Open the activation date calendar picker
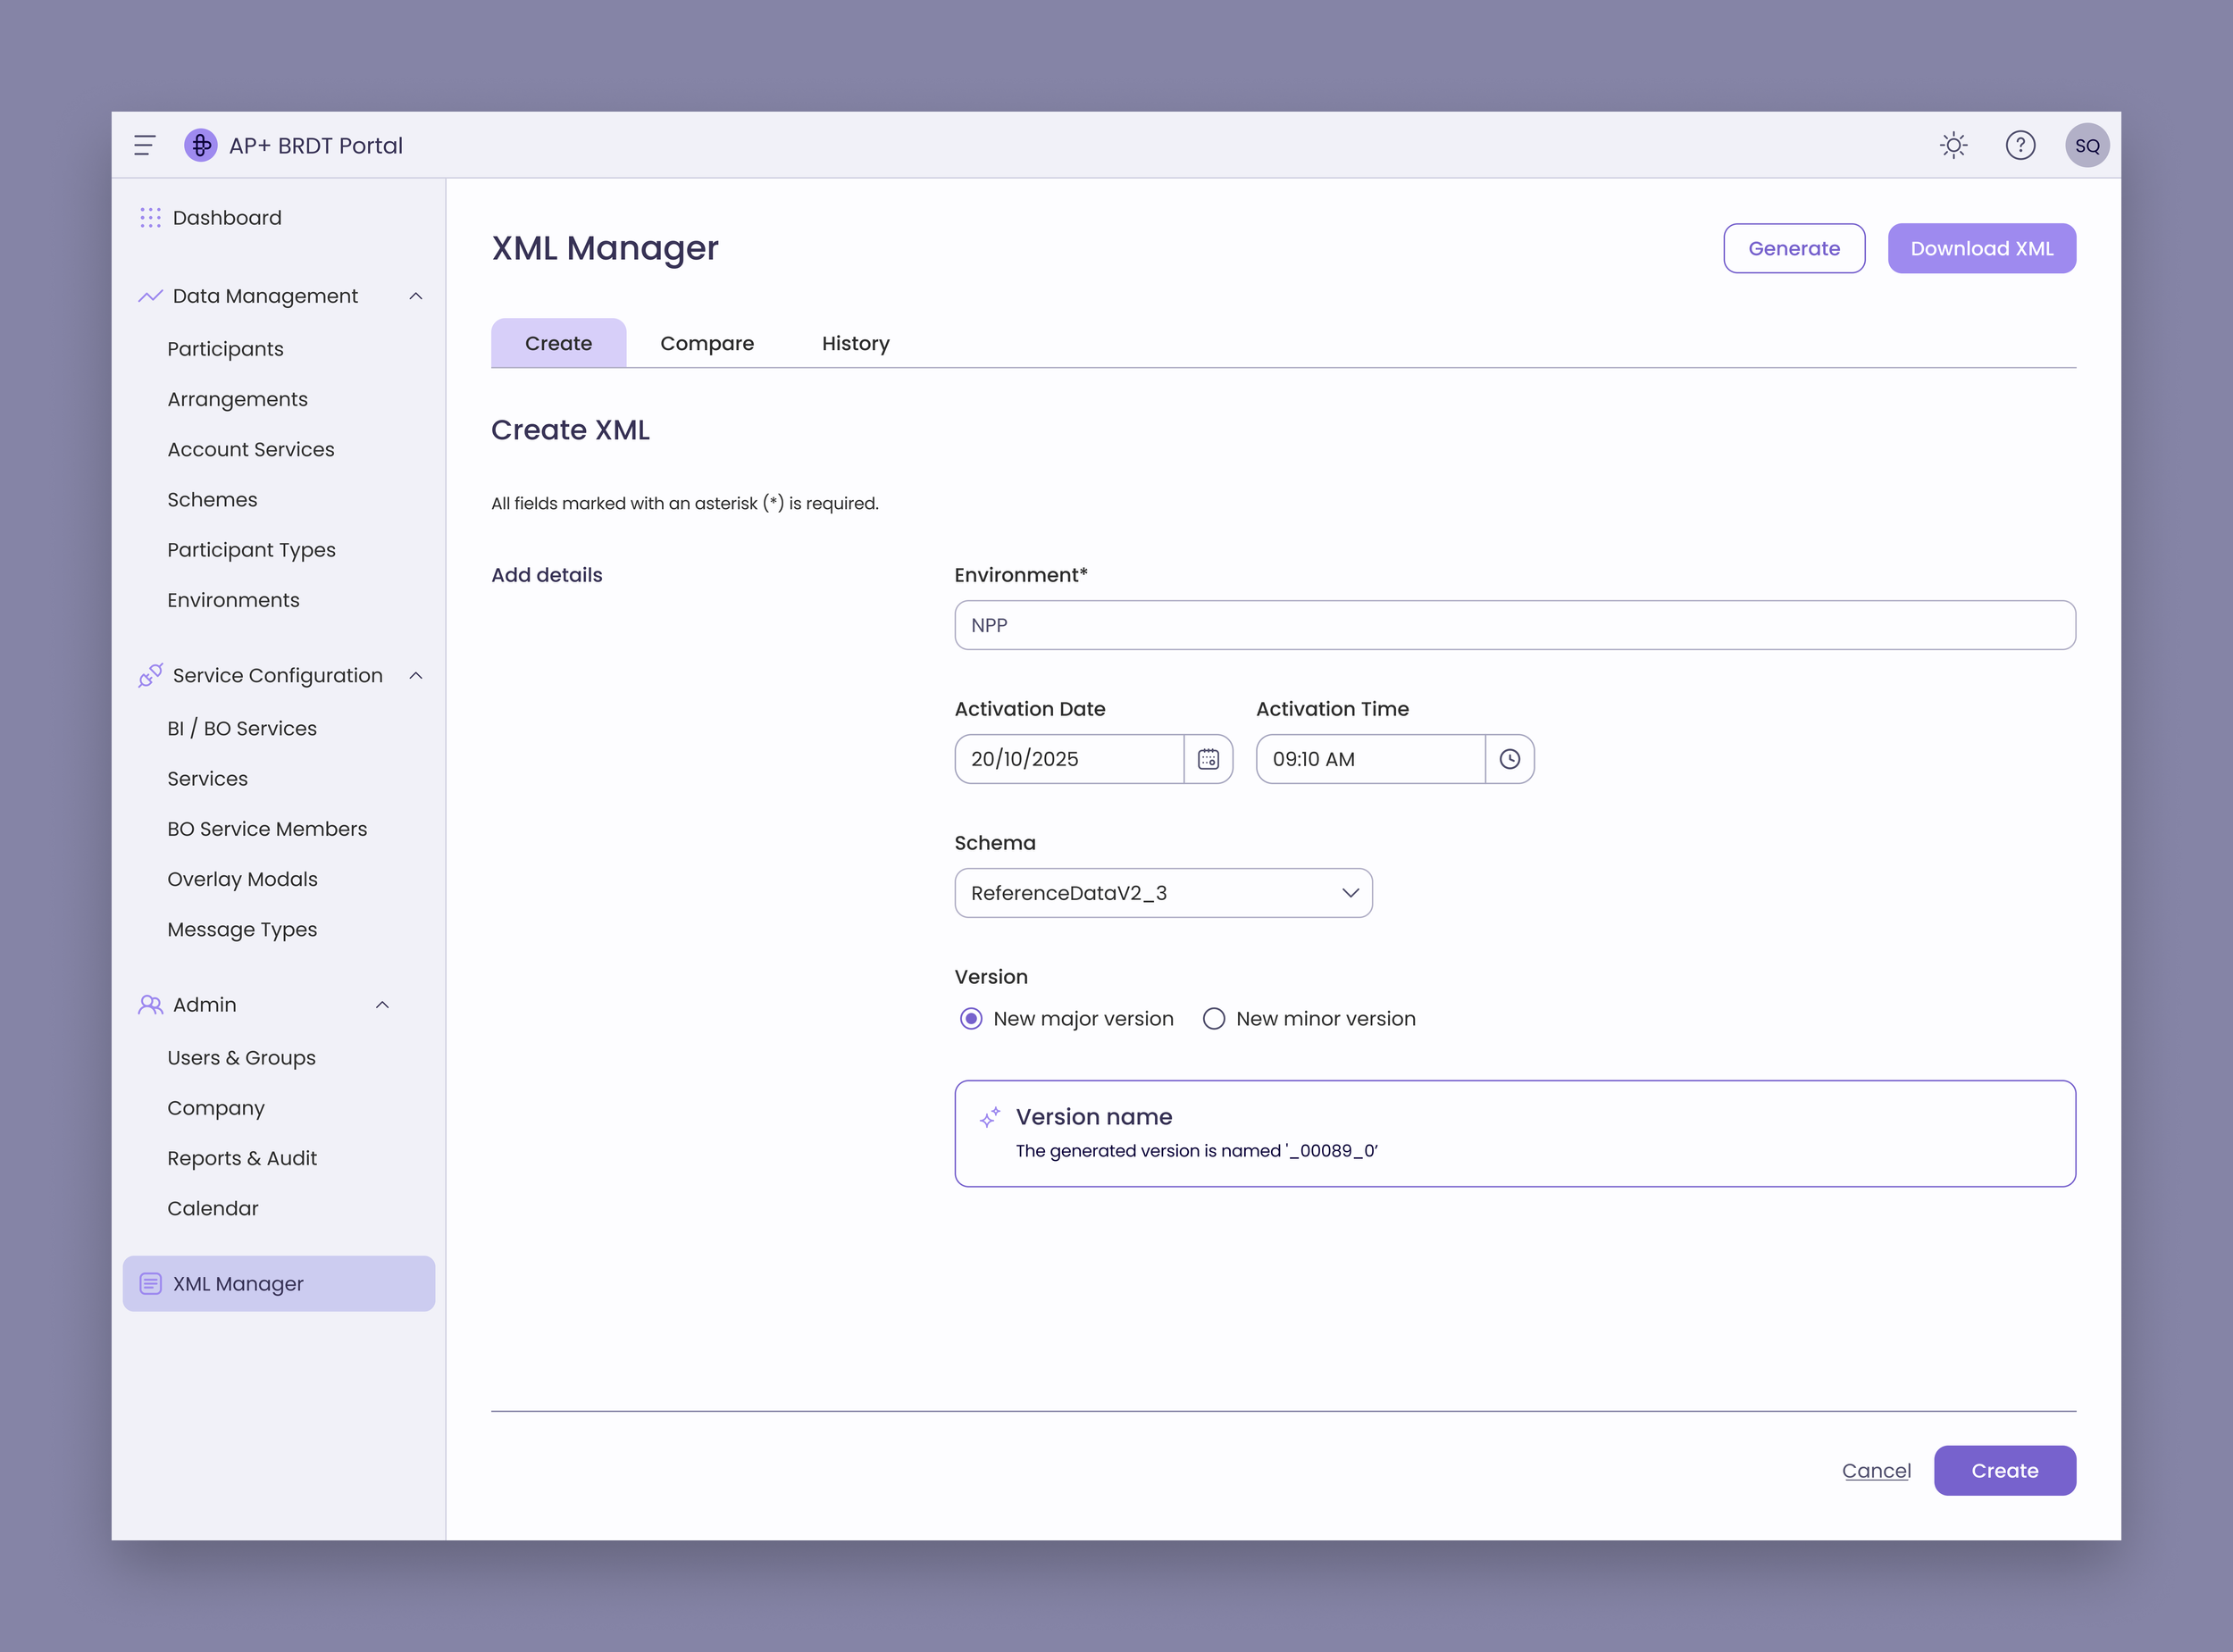This screenshot has height=1652, width=2233. [x=1208, y=759]
